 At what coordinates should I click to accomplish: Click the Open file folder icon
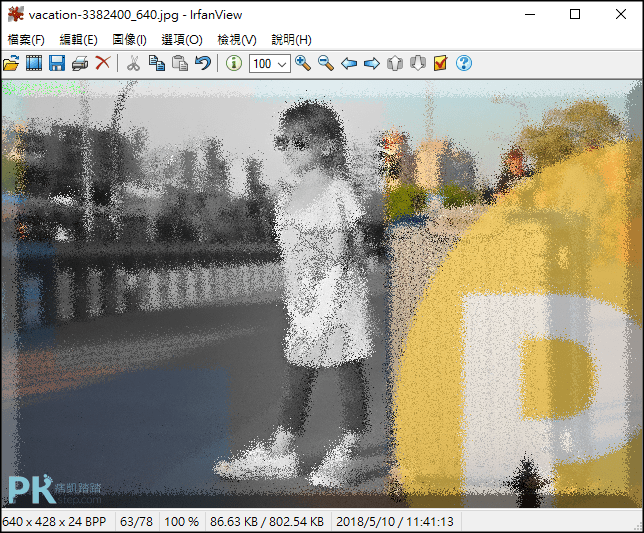[11, 63]
